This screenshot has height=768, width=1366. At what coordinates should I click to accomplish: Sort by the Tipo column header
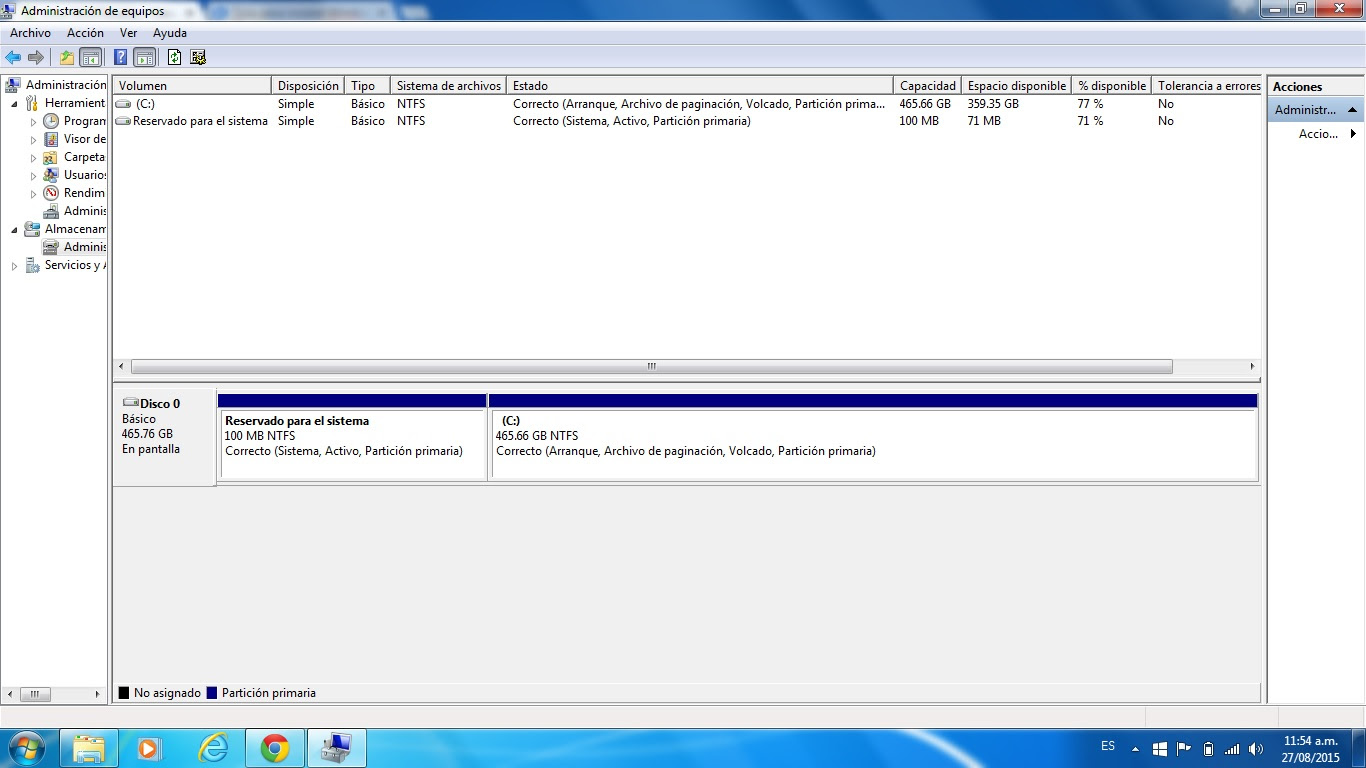(367, 86)
